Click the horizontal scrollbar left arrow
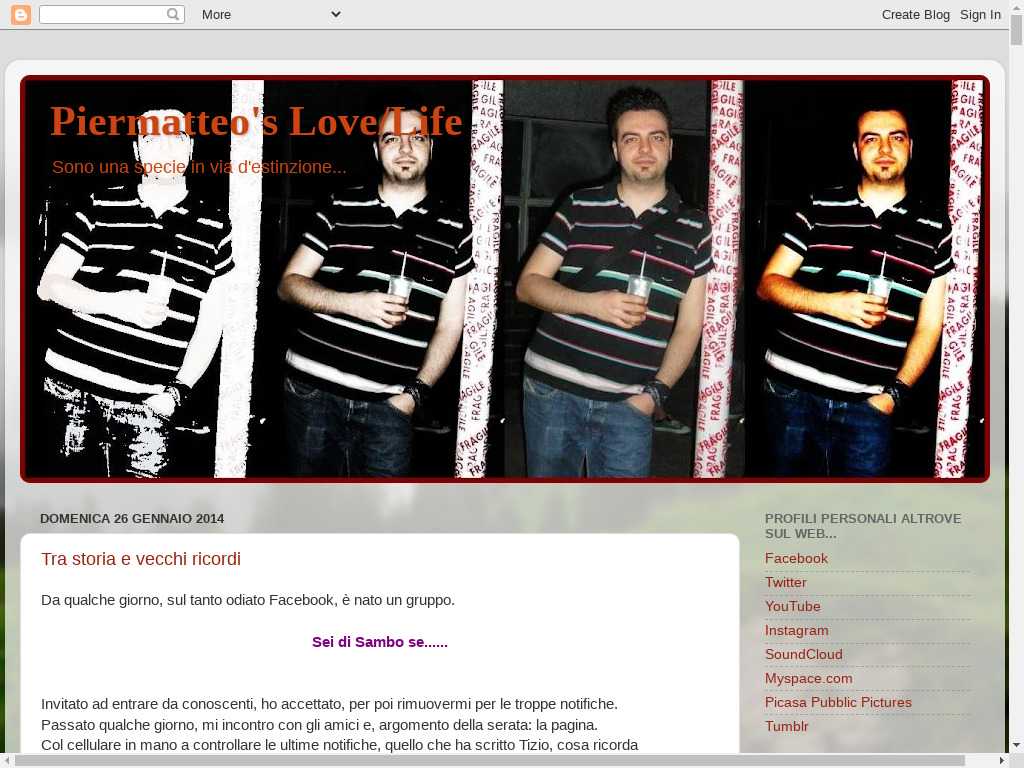Image resolution: width=1024 pixels, height=768 pixels. [7, 761]
